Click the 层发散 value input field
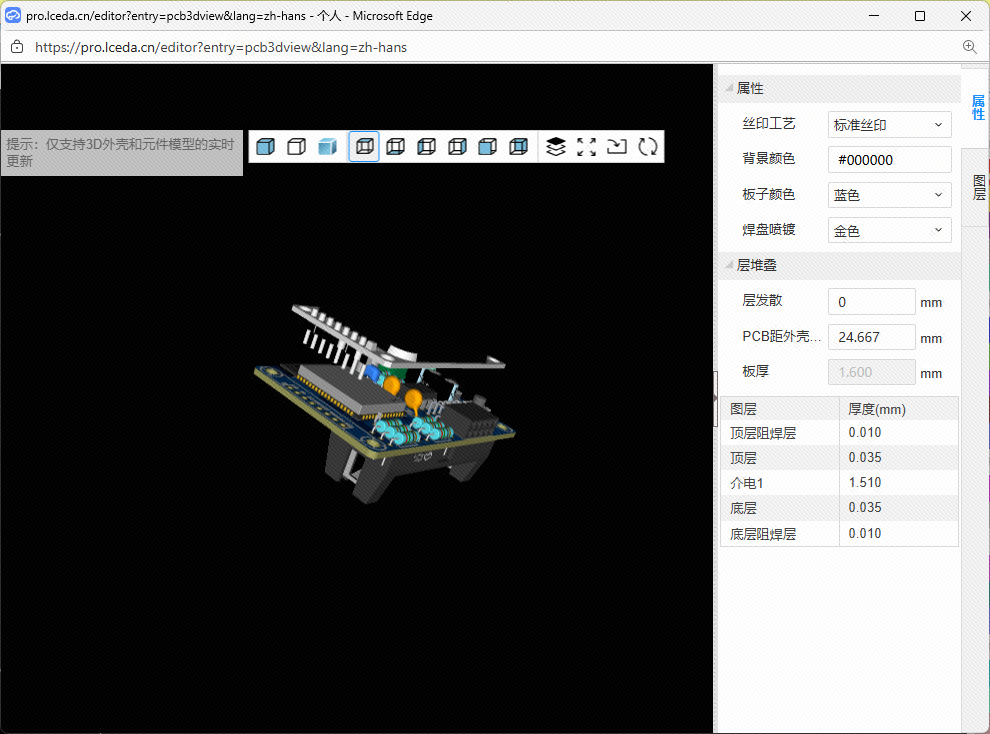This screenshot has width=990, height=734. (x=871, y=302)
